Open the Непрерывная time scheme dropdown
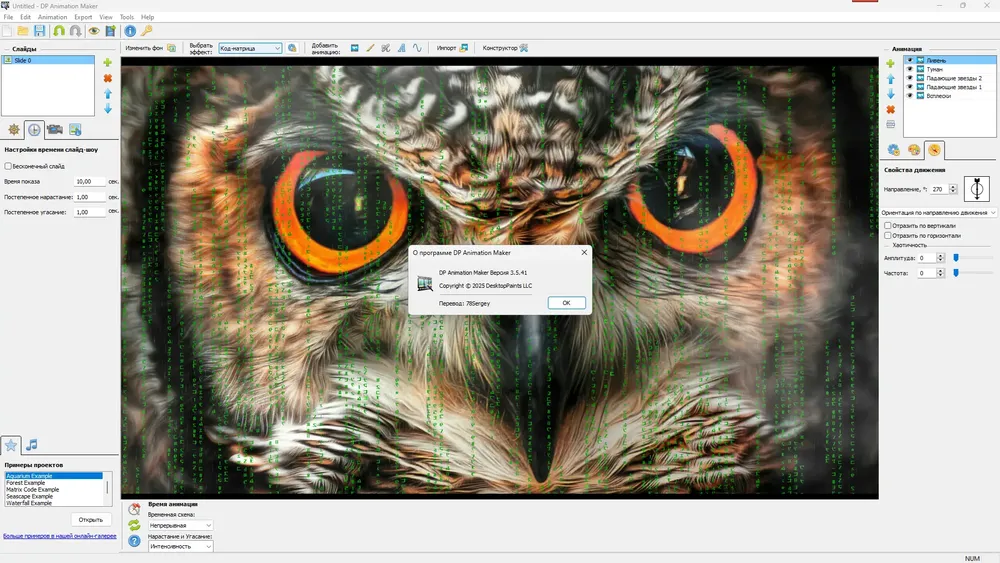 point(180,525)
